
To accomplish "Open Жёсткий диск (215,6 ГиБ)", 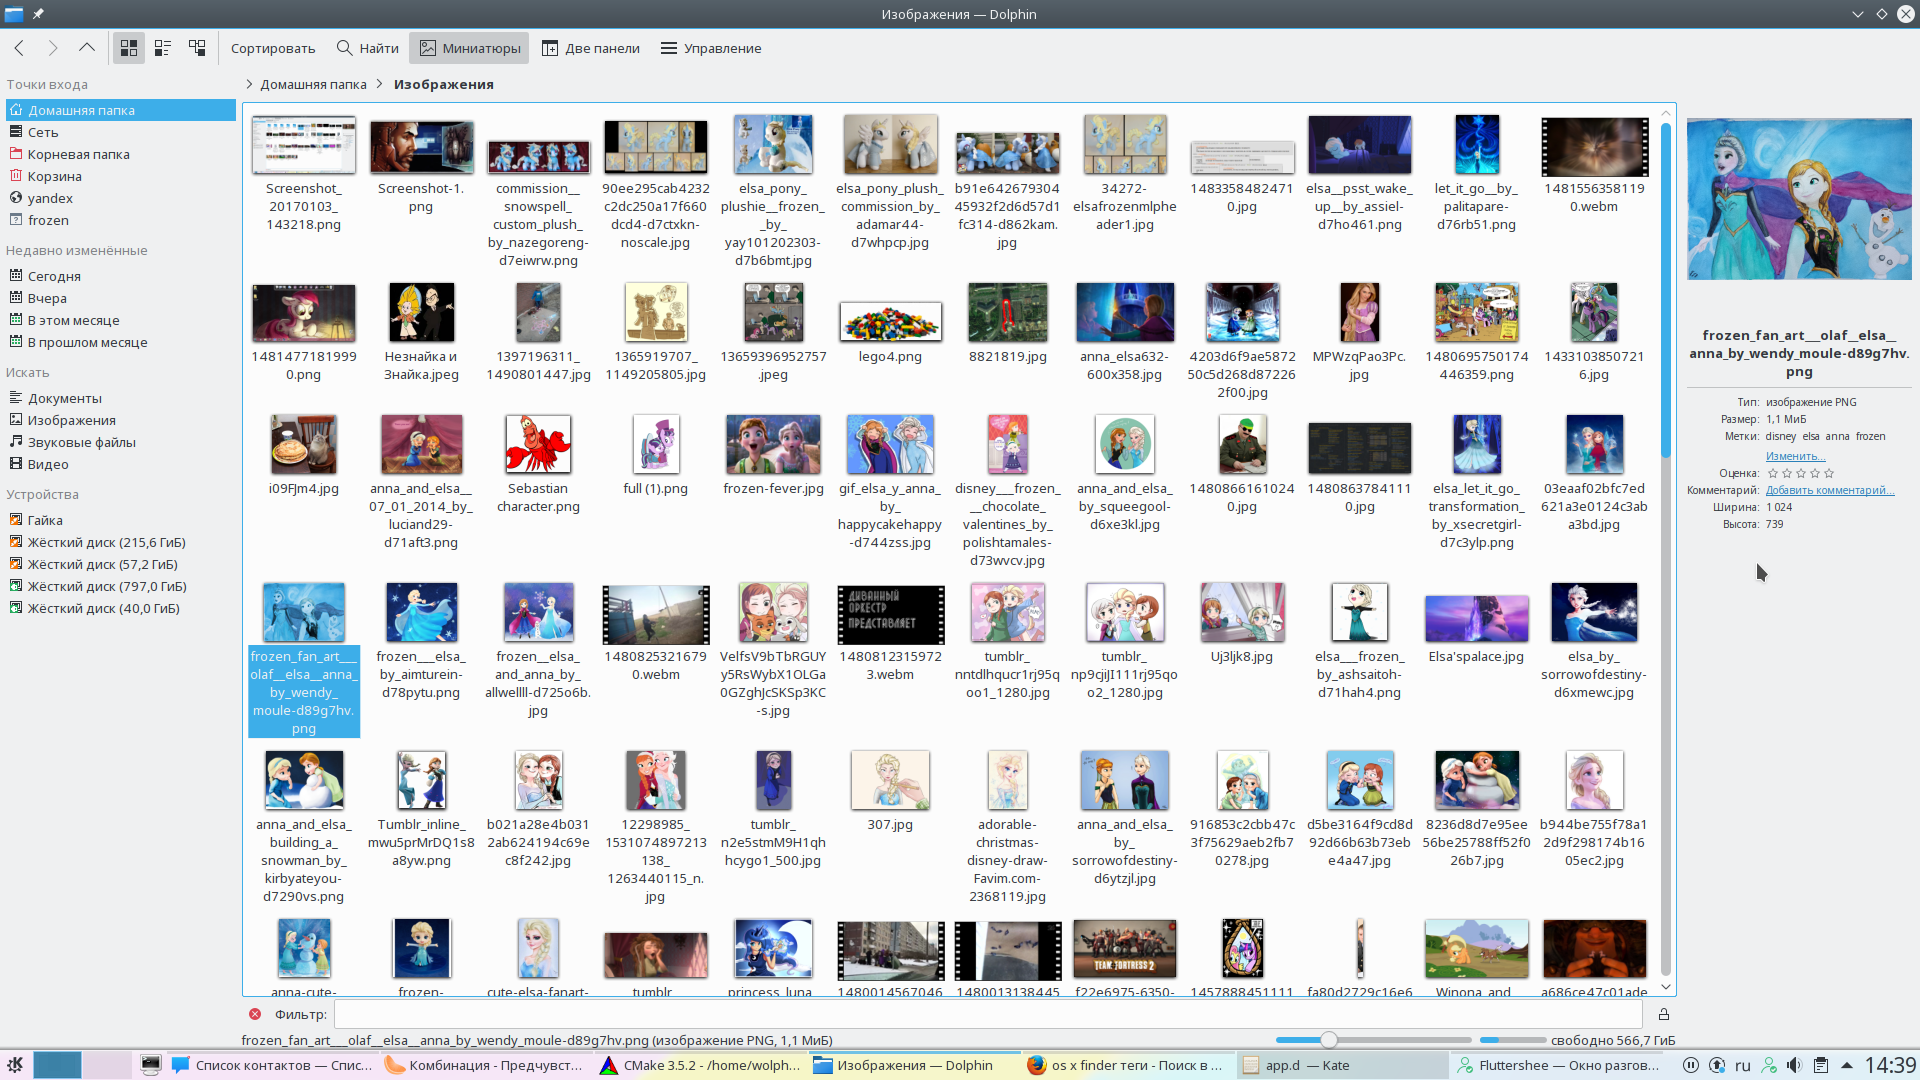I will point(120,542).
